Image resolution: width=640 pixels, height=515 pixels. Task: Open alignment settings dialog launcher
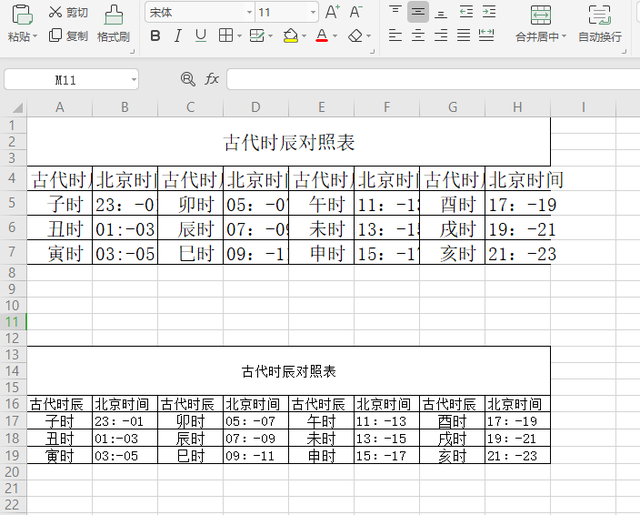[624, 51]
